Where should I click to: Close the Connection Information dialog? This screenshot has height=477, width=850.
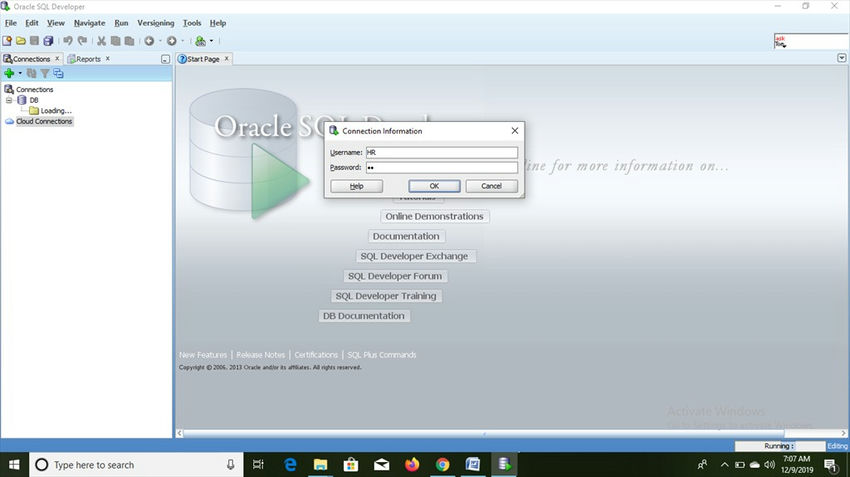pos(515,131)
